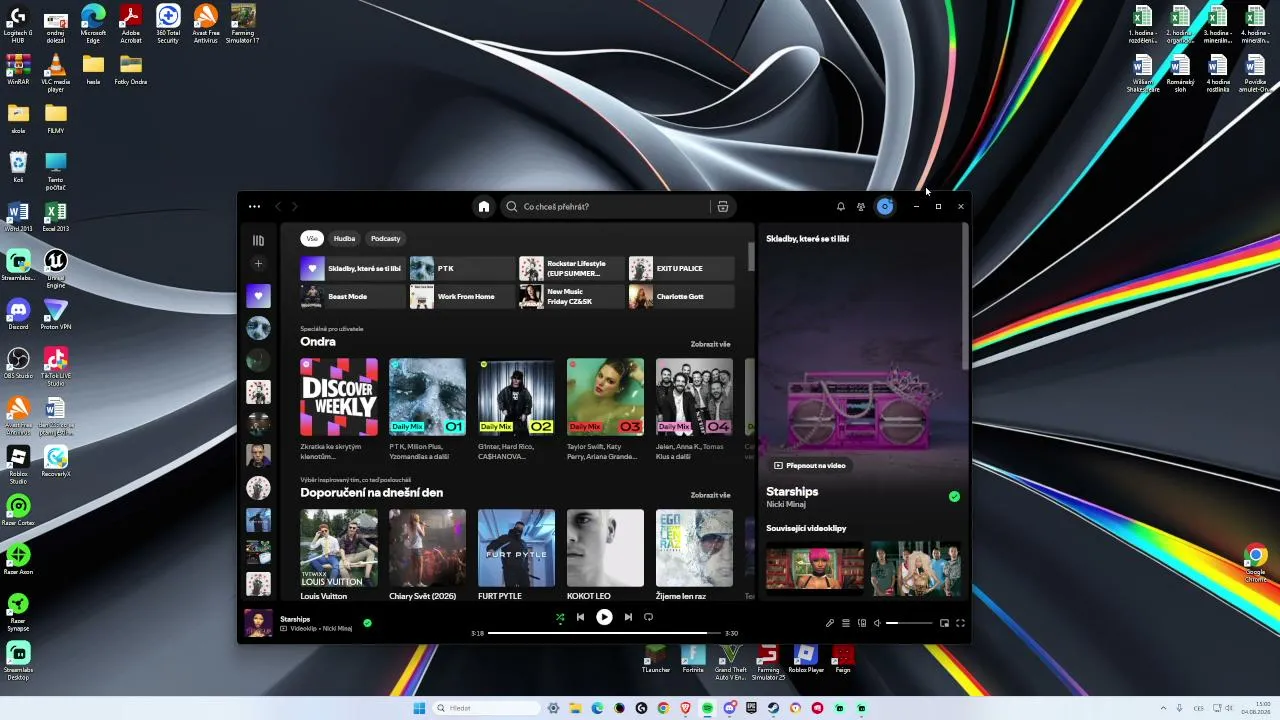
Task: Go to Spotify Home via the house icon
Action: pyautogui.click(x=484, y=207)
